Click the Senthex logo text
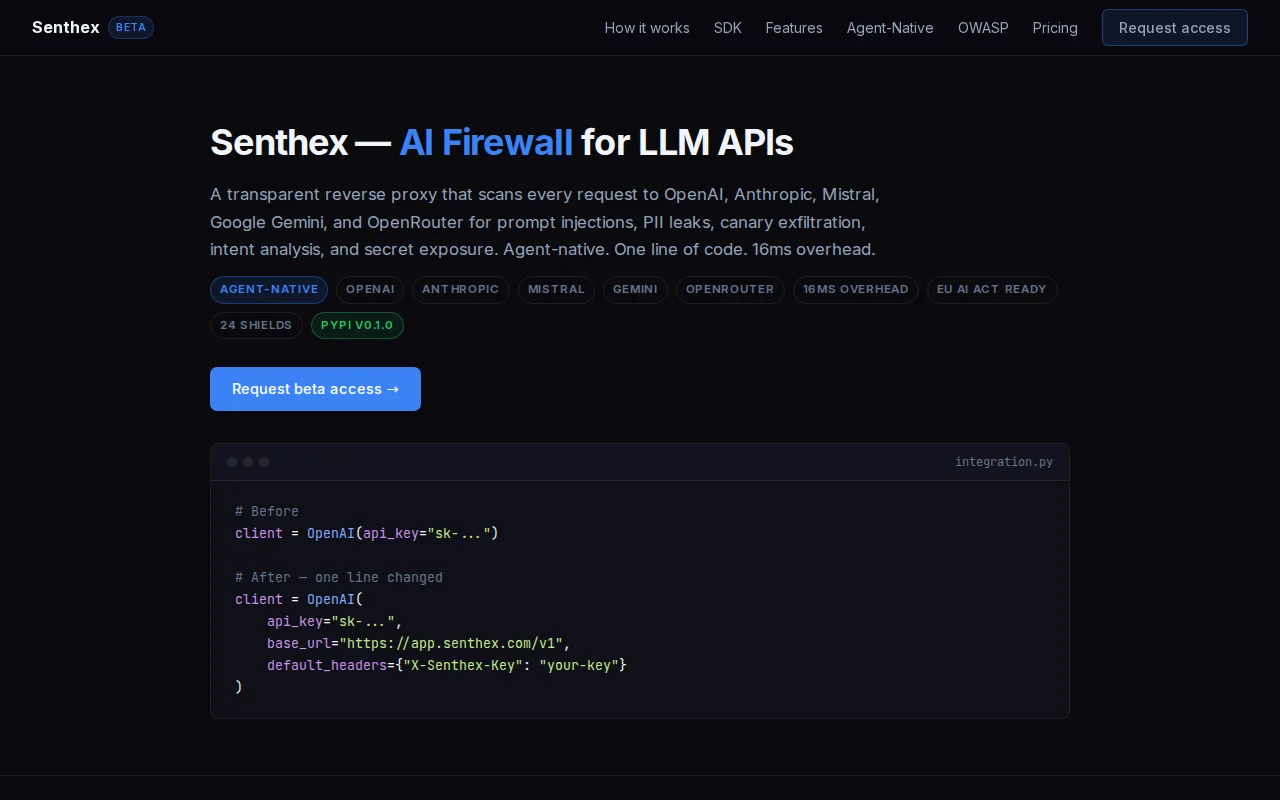Image resolution: width=1280 pixels, height=800 pixels. coord(66,27)
